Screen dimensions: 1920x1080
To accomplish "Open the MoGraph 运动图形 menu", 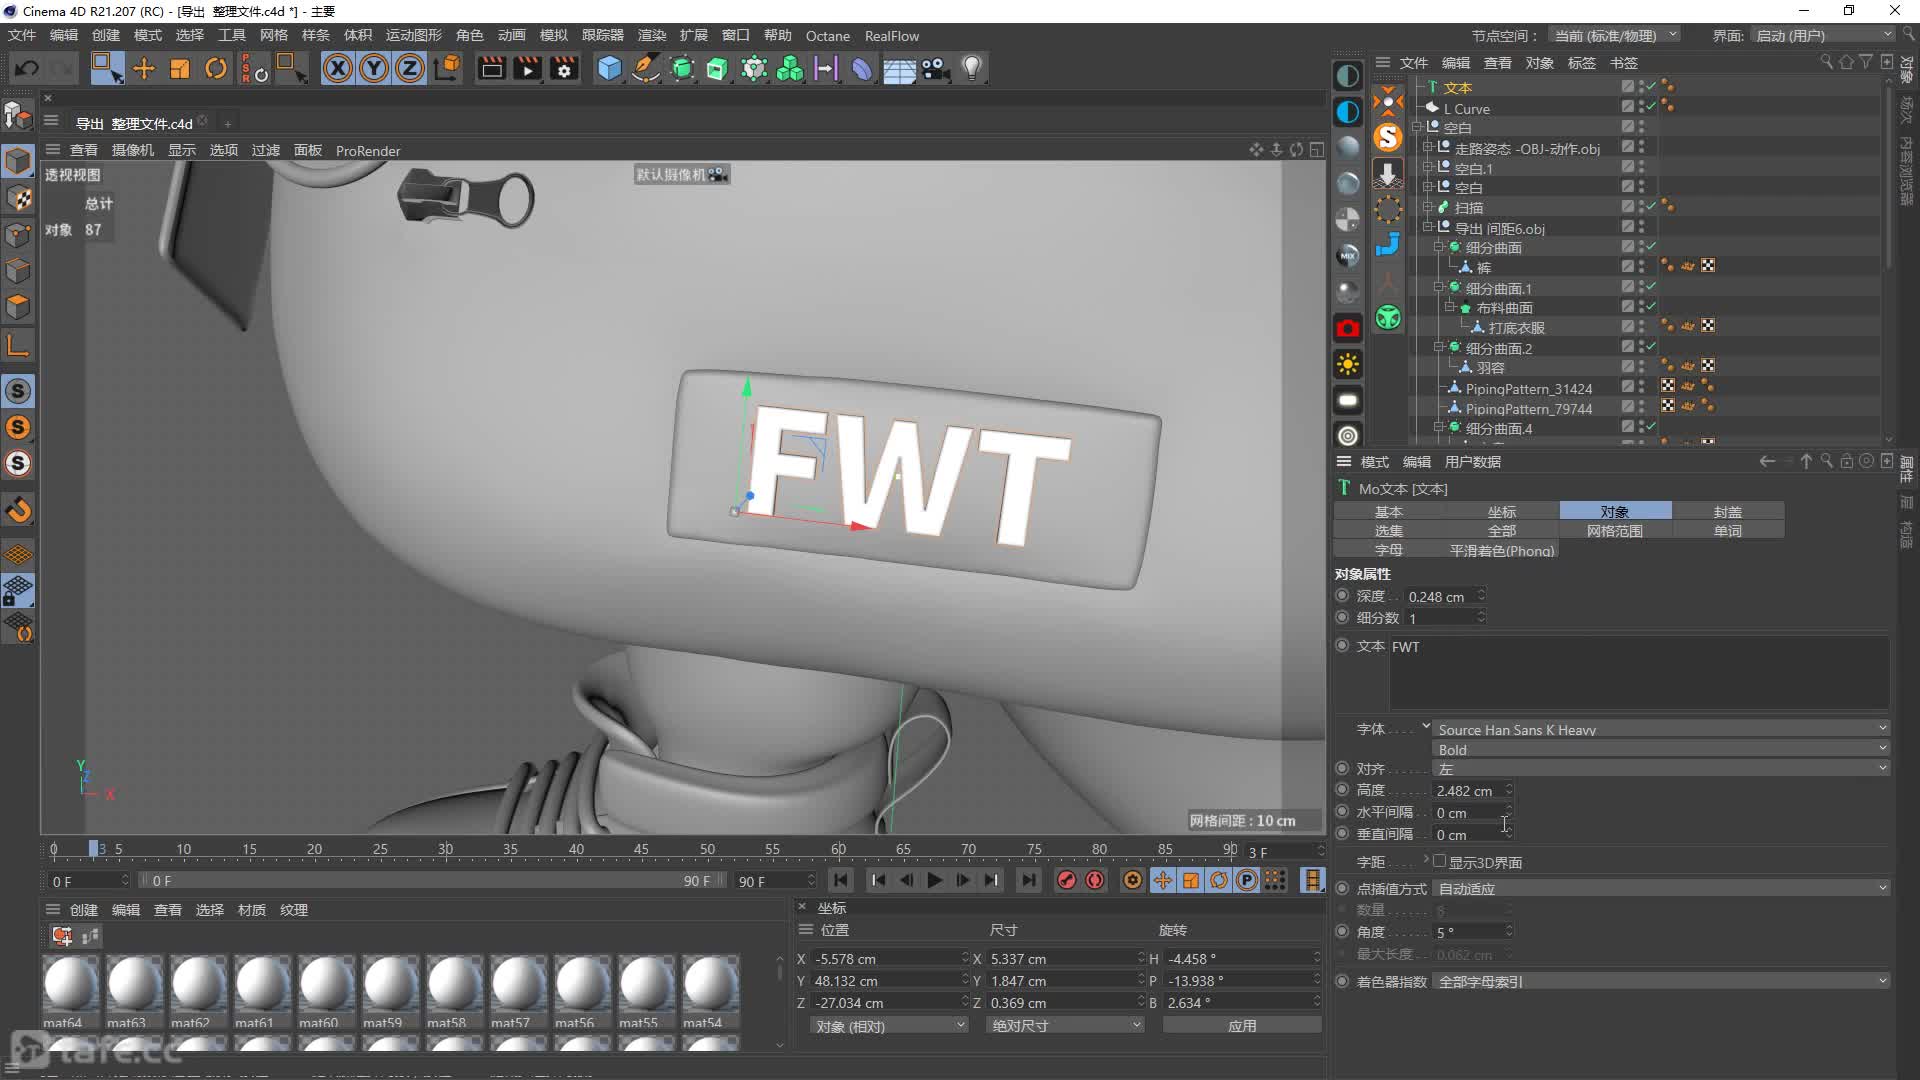I will 414,35.
